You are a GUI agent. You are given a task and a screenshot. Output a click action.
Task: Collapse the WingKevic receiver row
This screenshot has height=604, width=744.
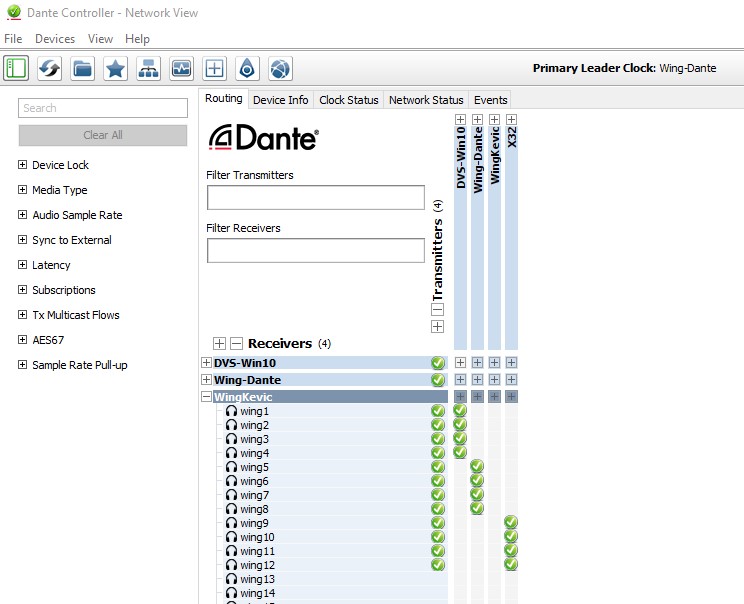click(206, 397)
